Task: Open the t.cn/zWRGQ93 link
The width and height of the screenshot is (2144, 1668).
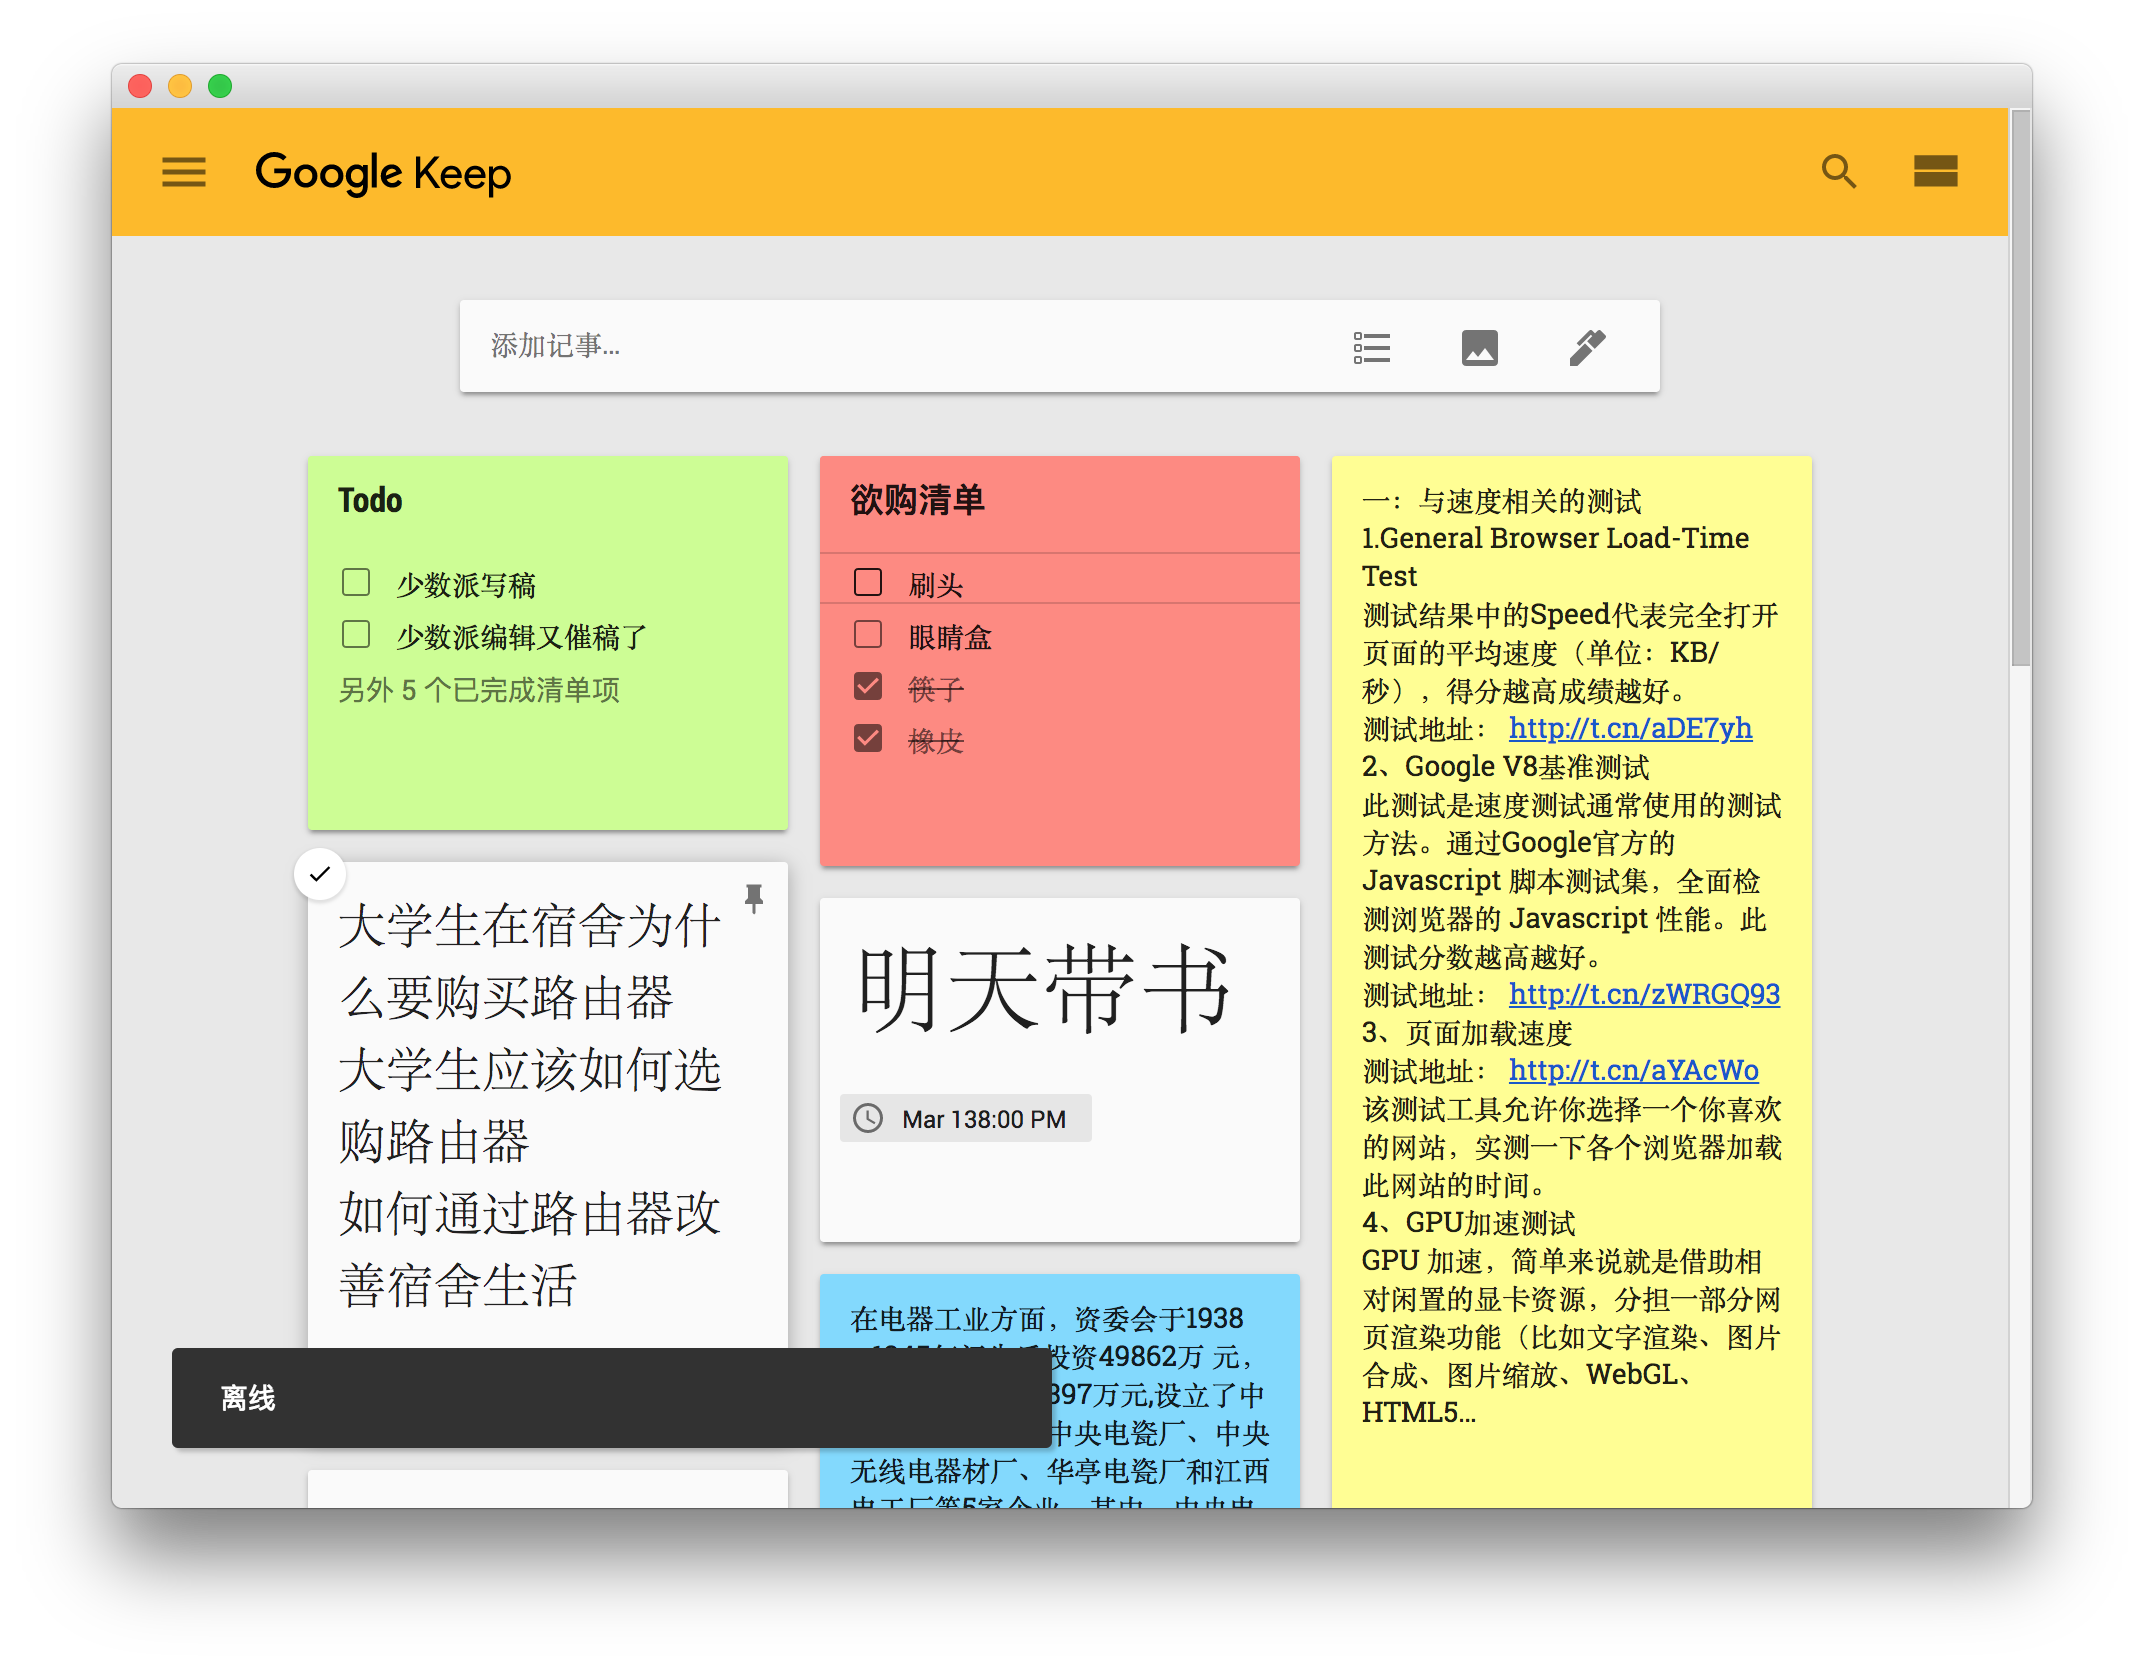Action: (1643, 994)
